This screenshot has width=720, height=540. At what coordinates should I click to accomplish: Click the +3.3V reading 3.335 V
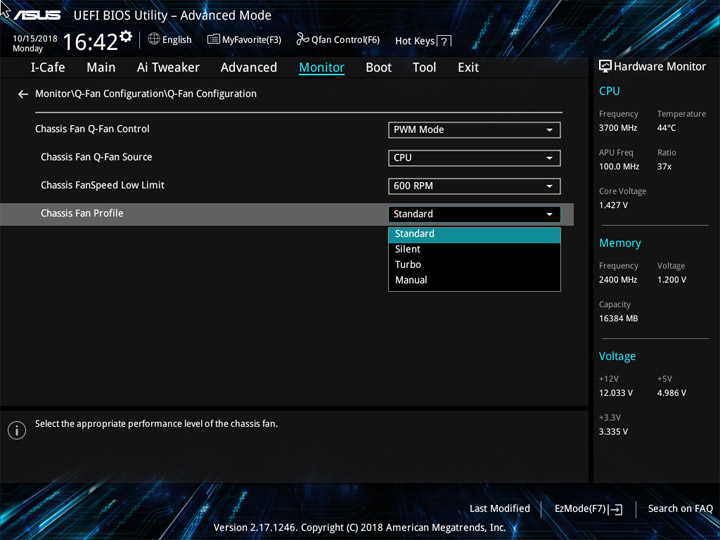[x=613, y=432]
